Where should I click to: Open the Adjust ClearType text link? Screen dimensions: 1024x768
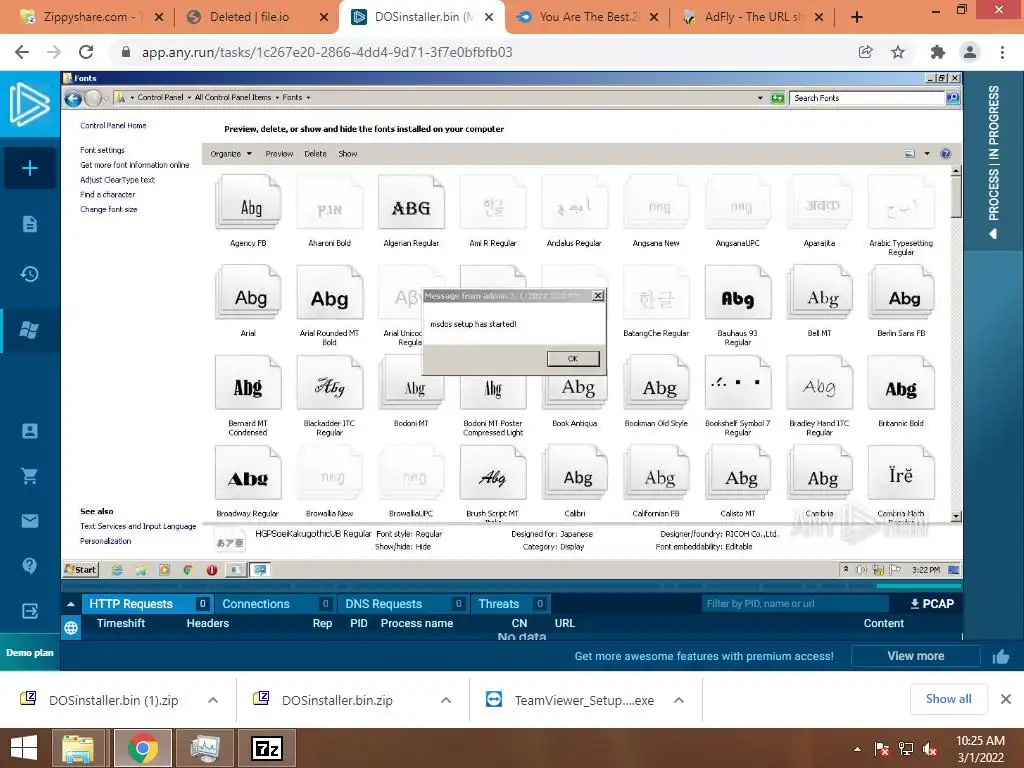118,180
